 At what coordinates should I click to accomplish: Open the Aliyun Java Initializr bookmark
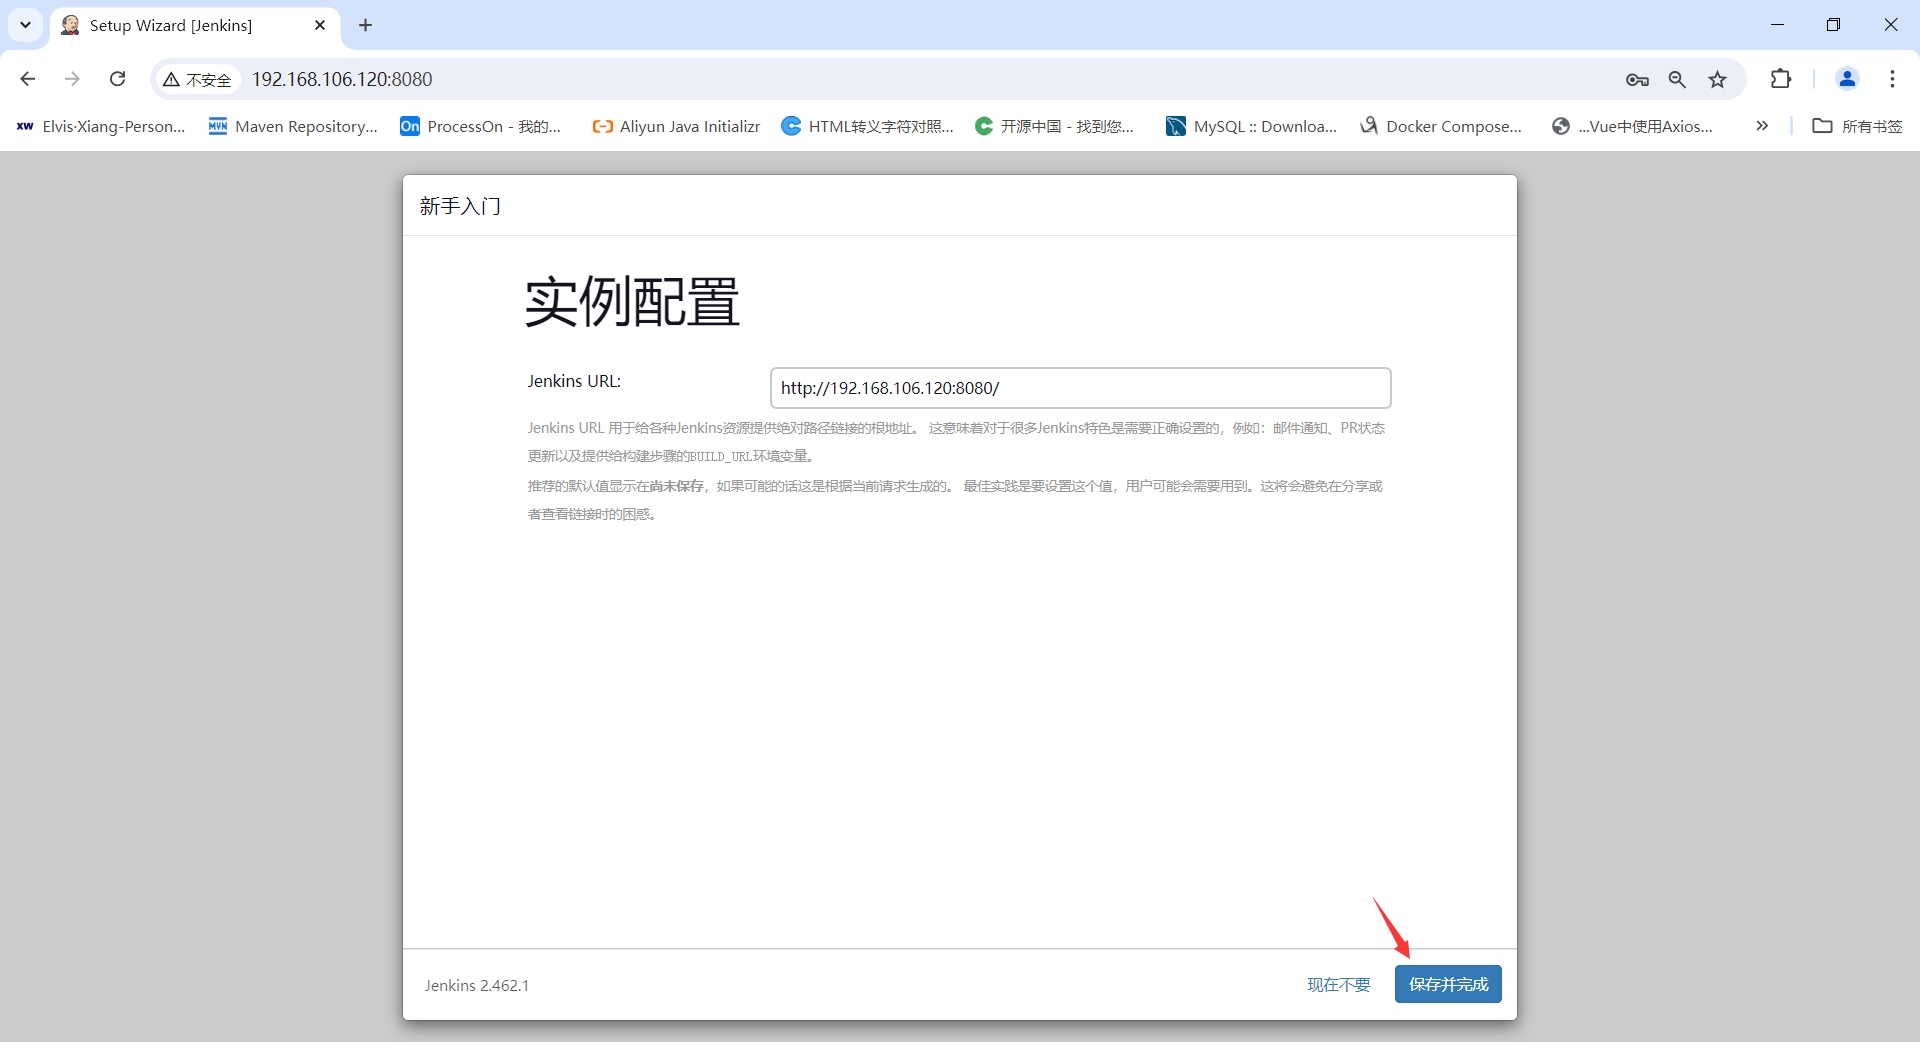(676, 126)
